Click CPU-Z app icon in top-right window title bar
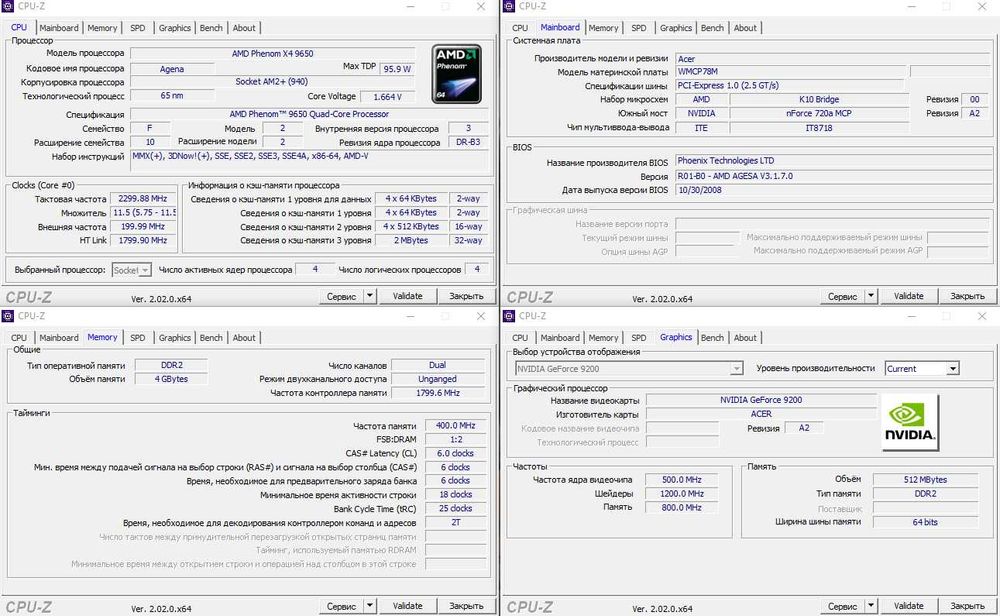The width and height of the screenshot is (1000, 616). [x=509, y=6]
